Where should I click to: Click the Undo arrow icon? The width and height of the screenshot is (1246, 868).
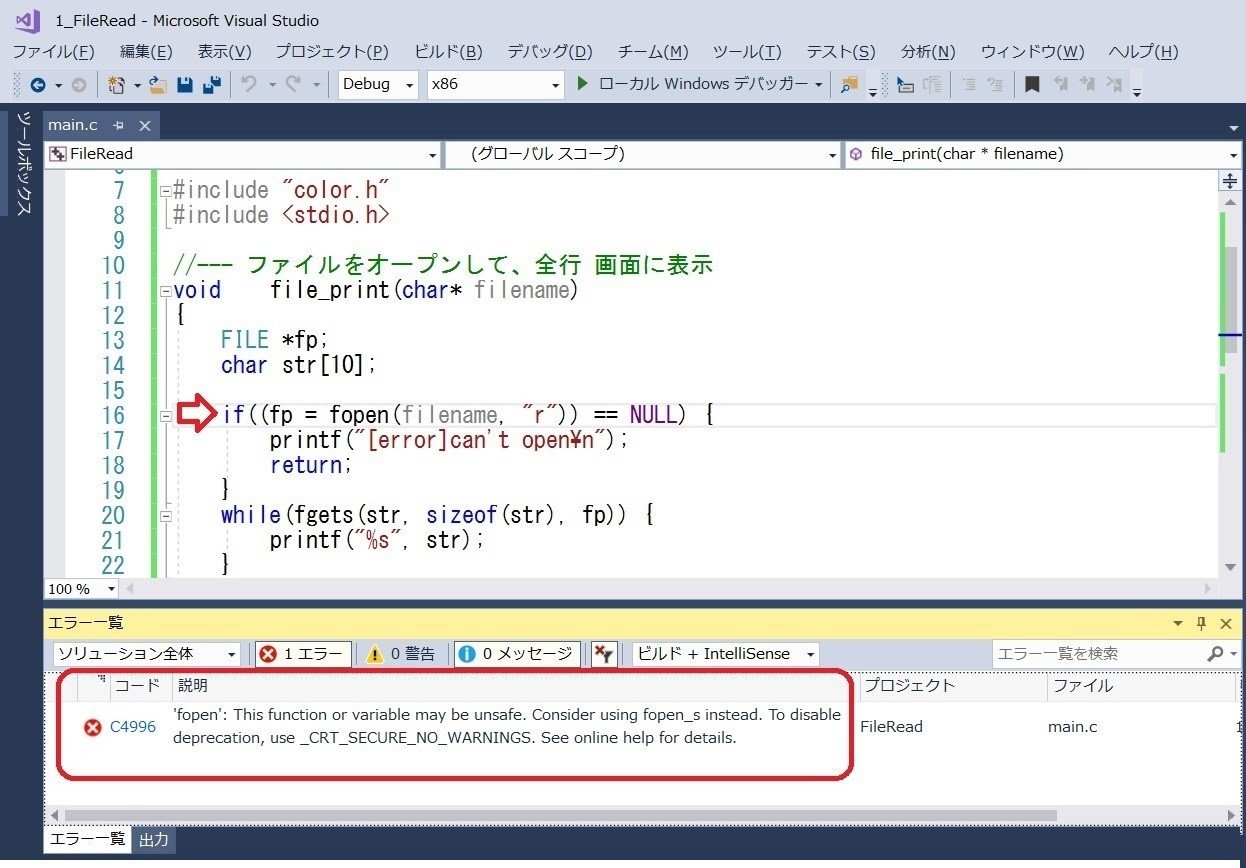(x=249, y=85)
